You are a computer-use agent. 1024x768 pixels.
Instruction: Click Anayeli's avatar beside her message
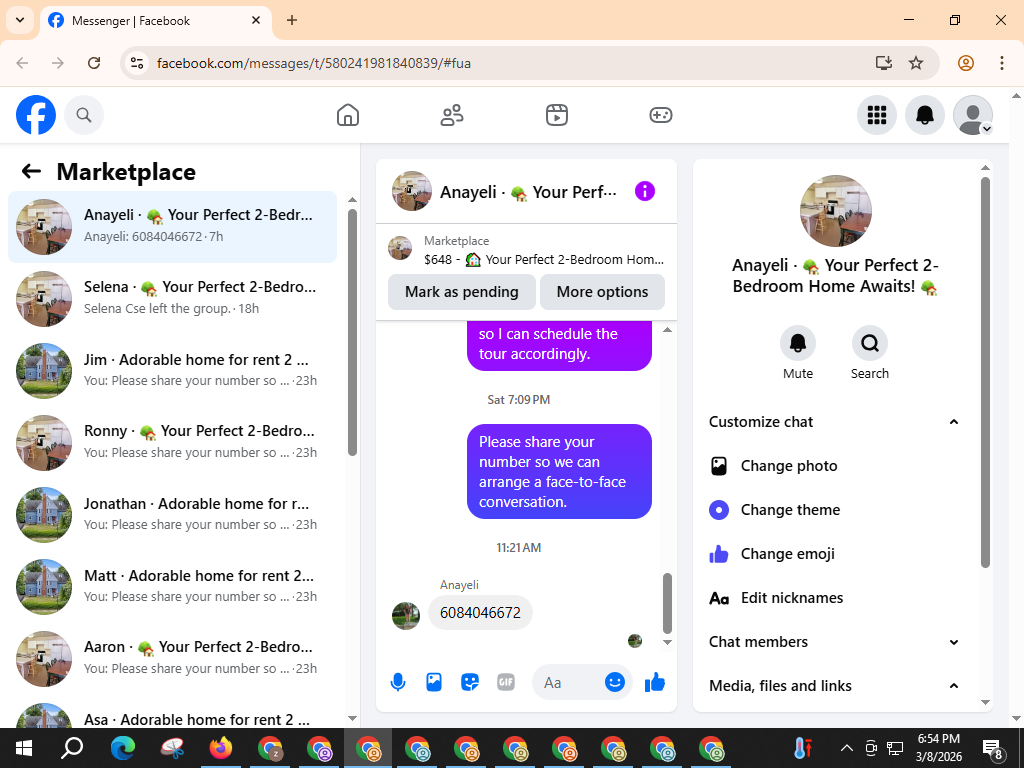406,616
